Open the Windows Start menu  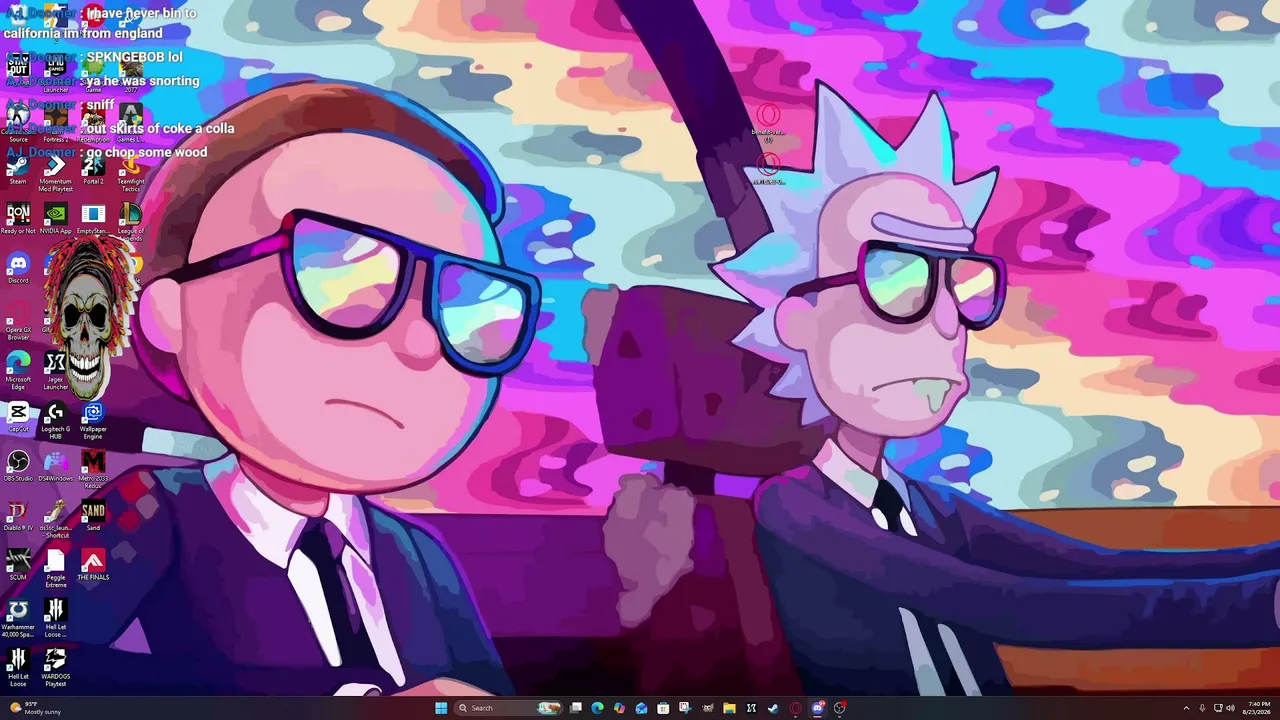(441, 708)
